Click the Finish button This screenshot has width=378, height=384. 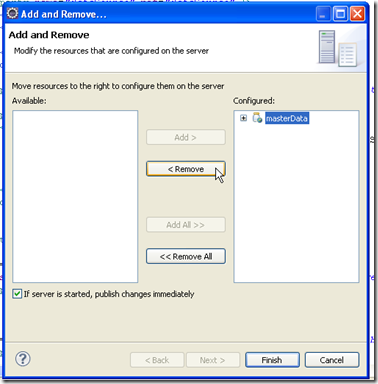[272, 360]
